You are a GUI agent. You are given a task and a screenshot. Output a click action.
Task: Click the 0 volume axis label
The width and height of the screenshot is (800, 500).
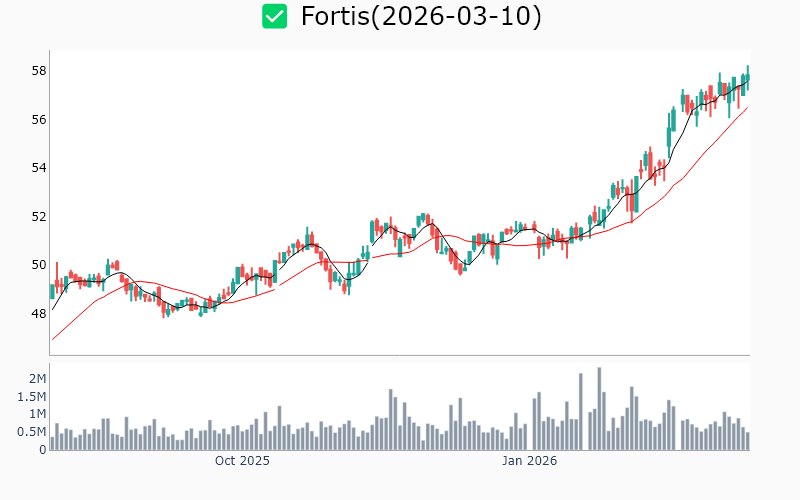tap(43, 450)
